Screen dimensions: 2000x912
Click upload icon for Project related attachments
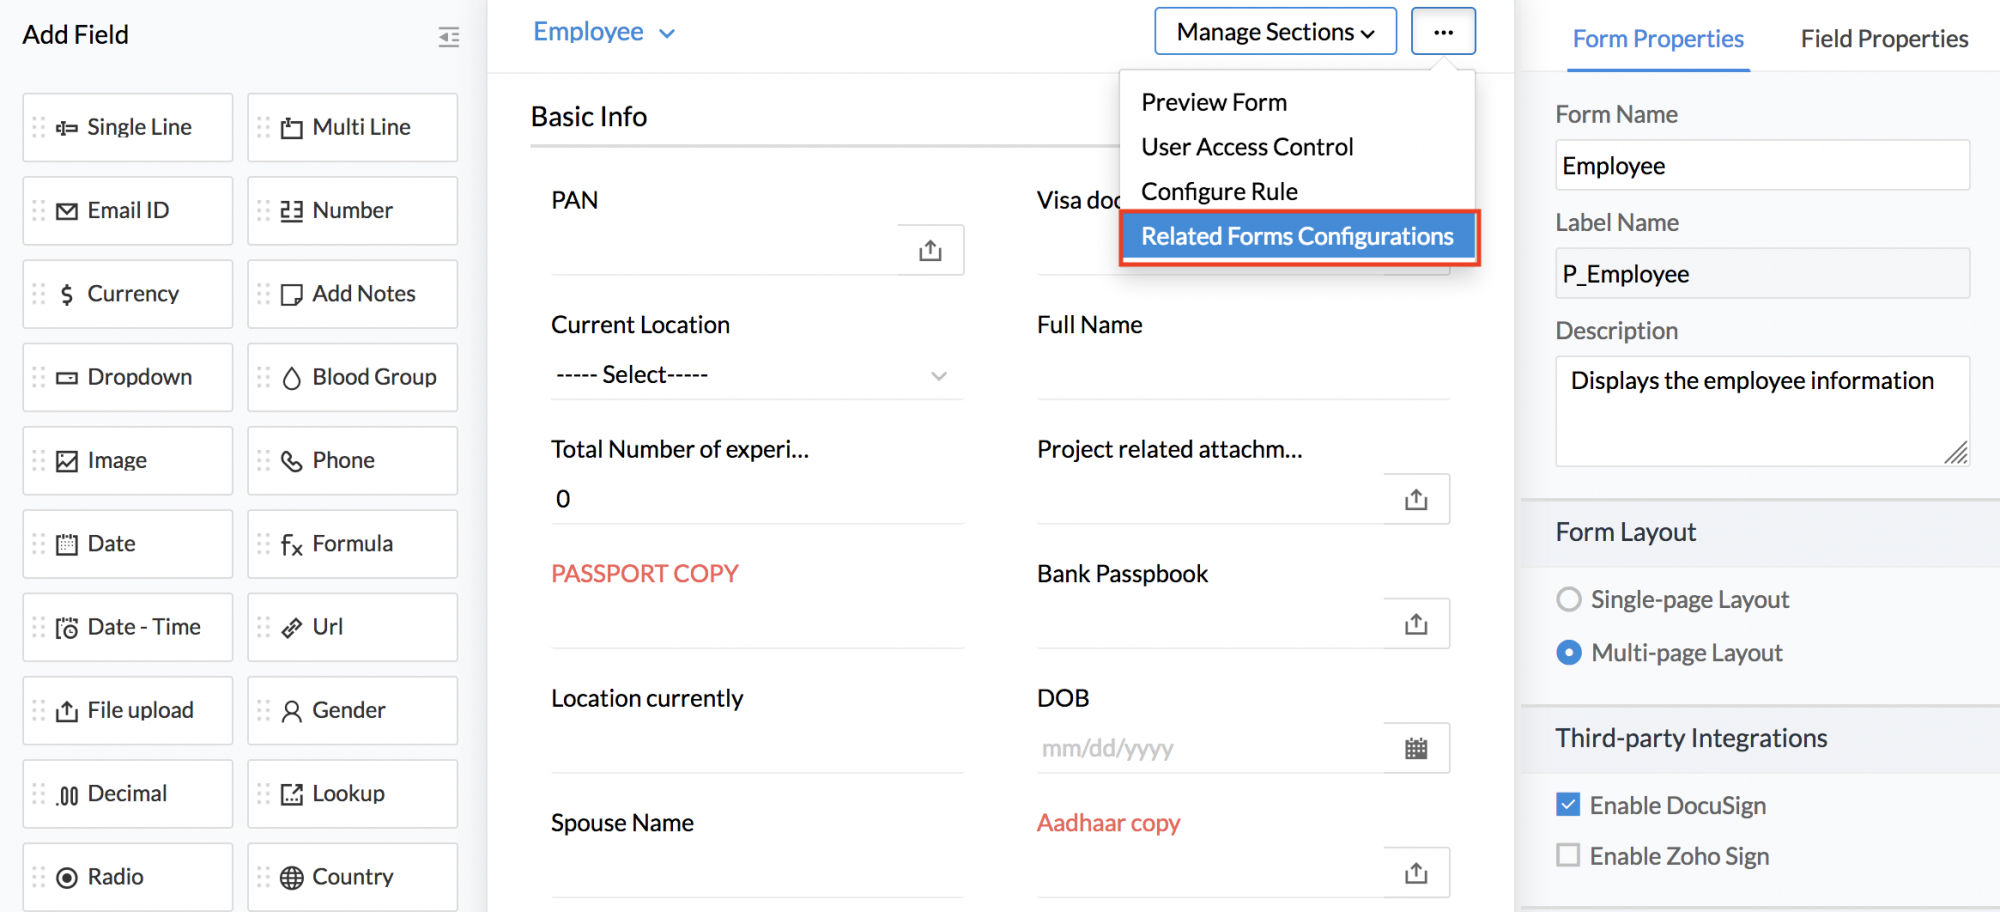[x=1415, y=499]
